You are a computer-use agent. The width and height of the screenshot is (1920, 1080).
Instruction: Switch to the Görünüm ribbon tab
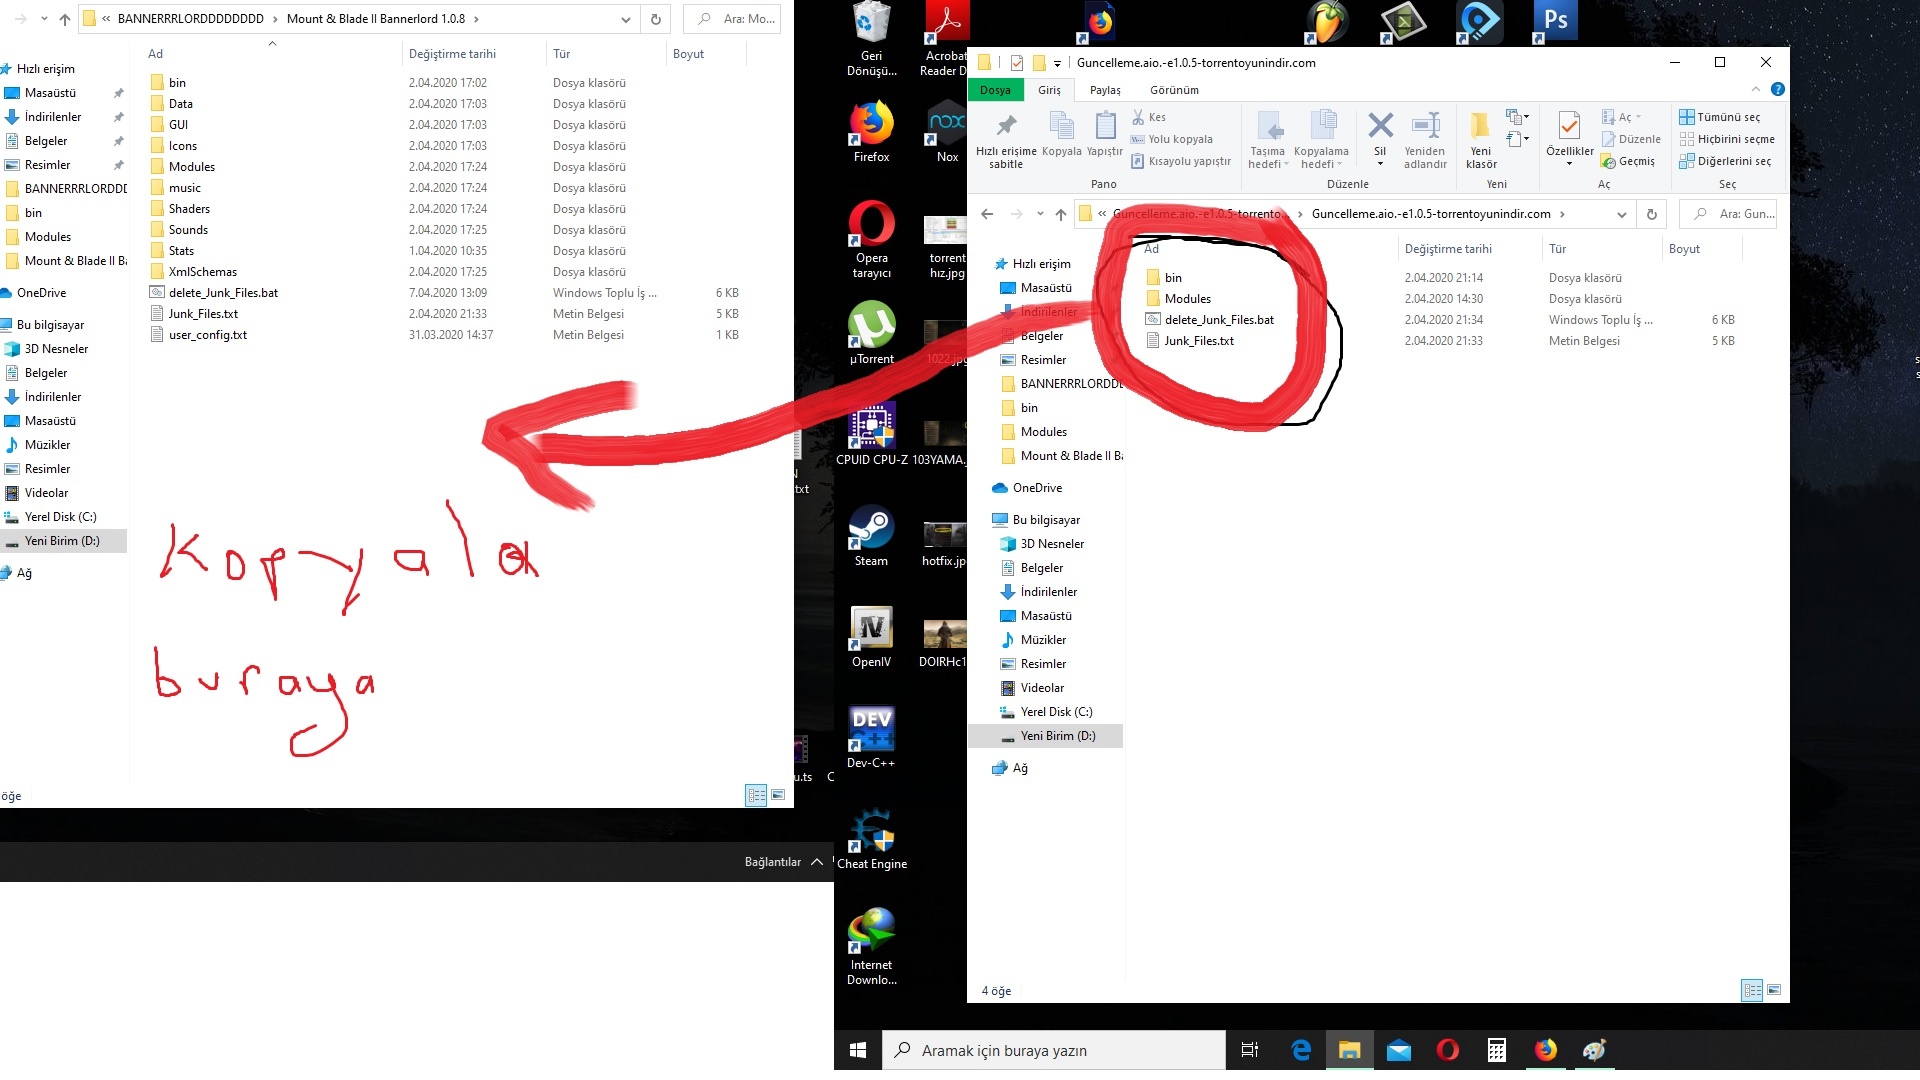tap(1174, 90)
